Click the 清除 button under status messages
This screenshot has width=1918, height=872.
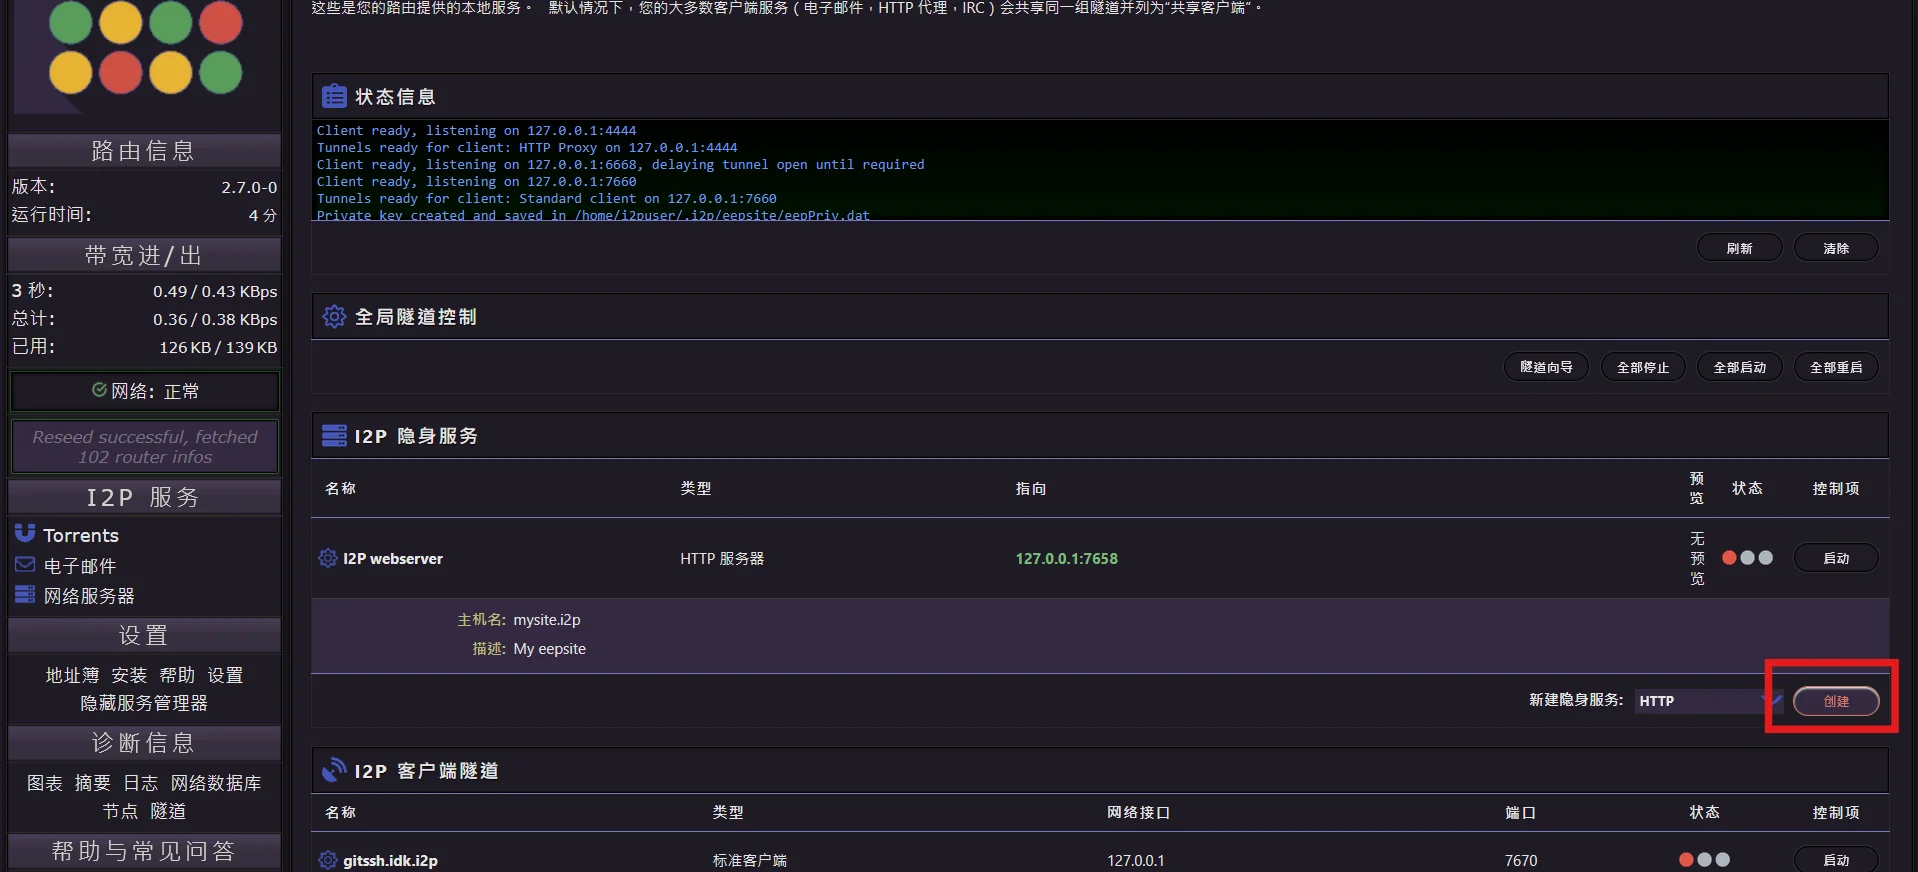pyautogui.click(x=1835, y=248)
